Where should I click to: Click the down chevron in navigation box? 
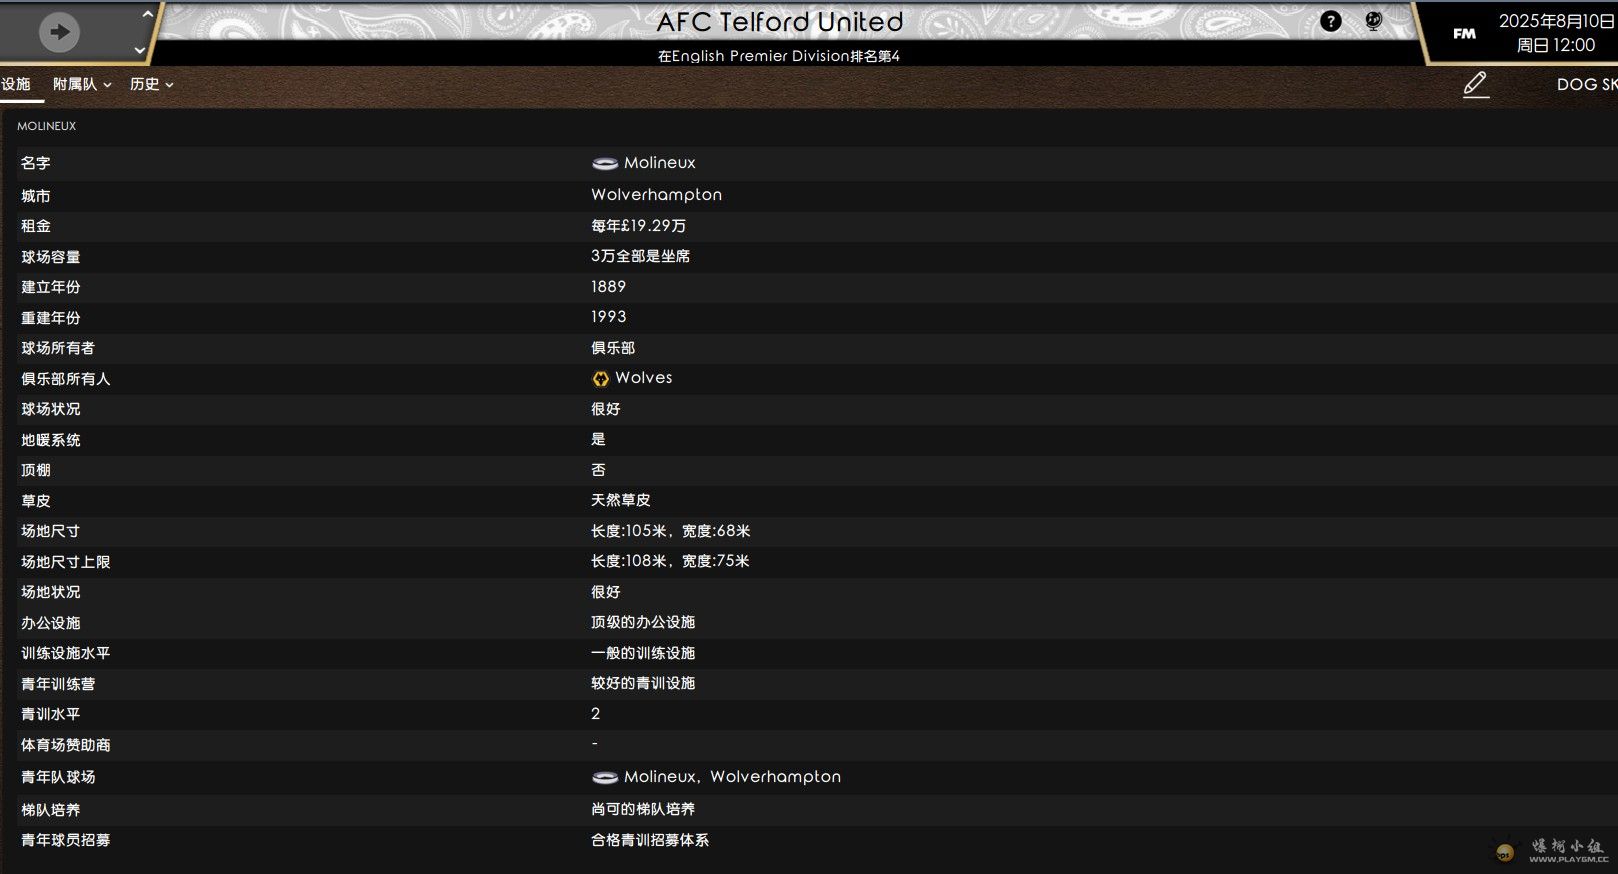click(x=140, y=50)
